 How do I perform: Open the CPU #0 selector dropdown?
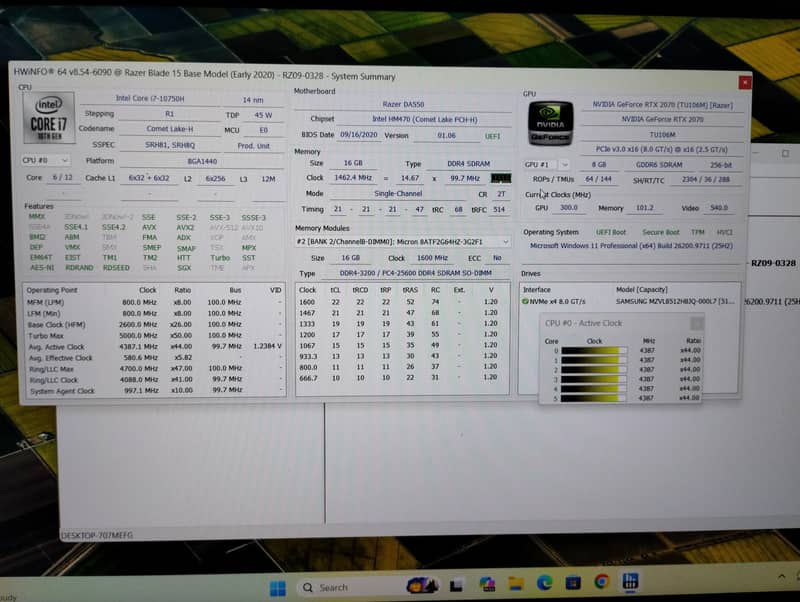click(x=45, y=160)
